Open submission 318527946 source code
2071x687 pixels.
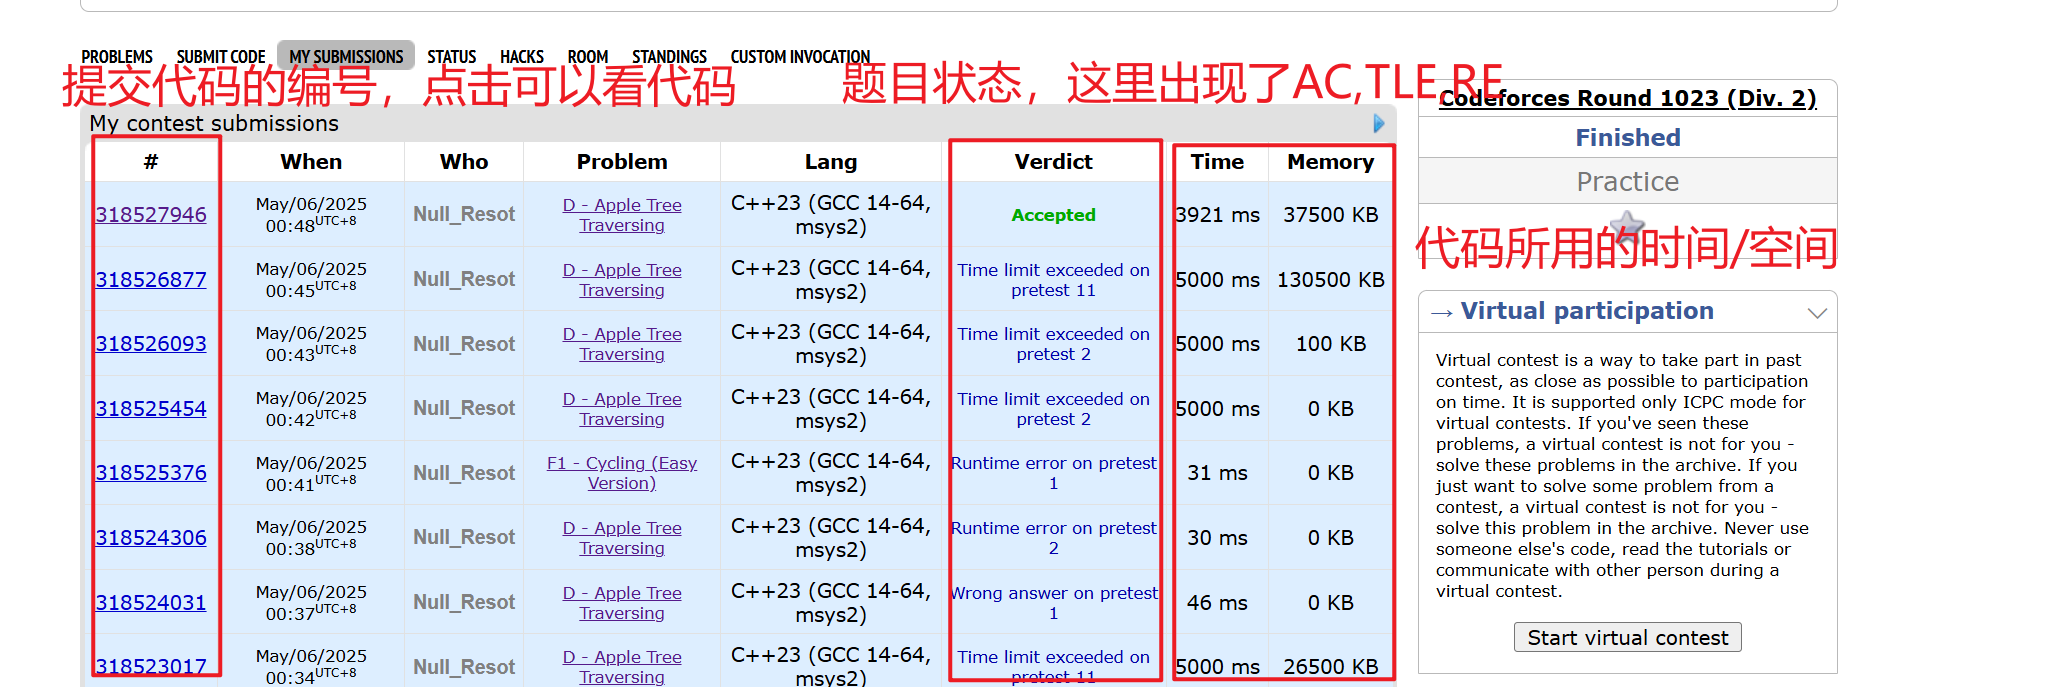click(151, 215)
